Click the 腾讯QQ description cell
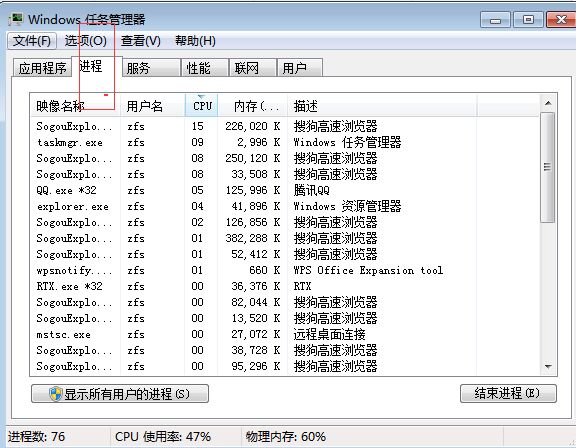Image resolution: width=576 pixels, height=448 pixels. 312,190
